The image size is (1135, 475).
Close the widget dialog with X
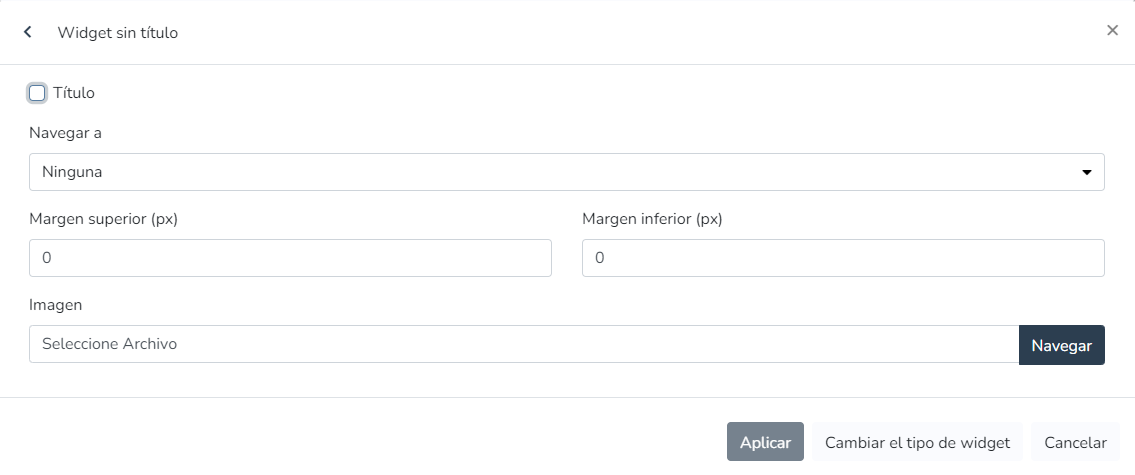(1112, 31)
